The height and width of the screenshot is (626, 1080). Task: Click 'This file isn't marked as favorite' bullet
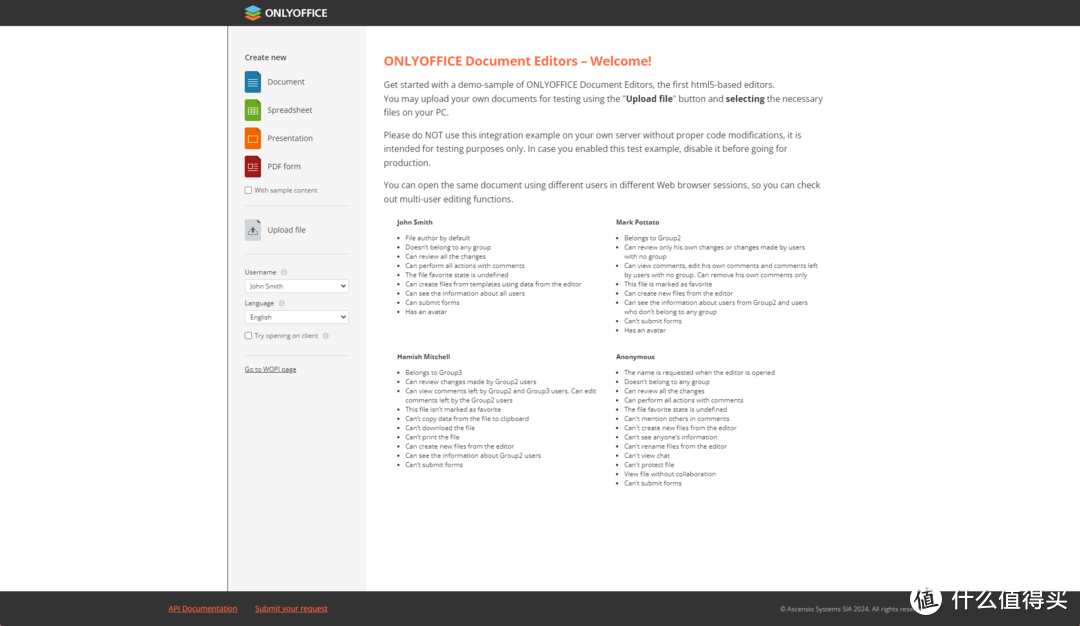[x=453, y=410]
